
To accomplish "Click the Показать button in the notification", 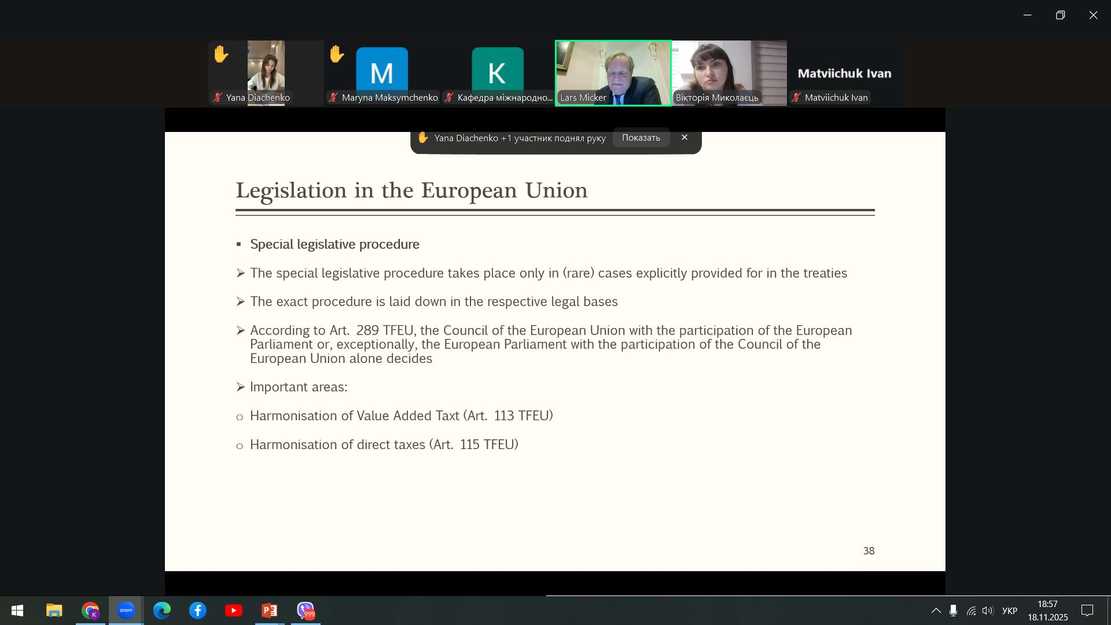I will 640,138.
